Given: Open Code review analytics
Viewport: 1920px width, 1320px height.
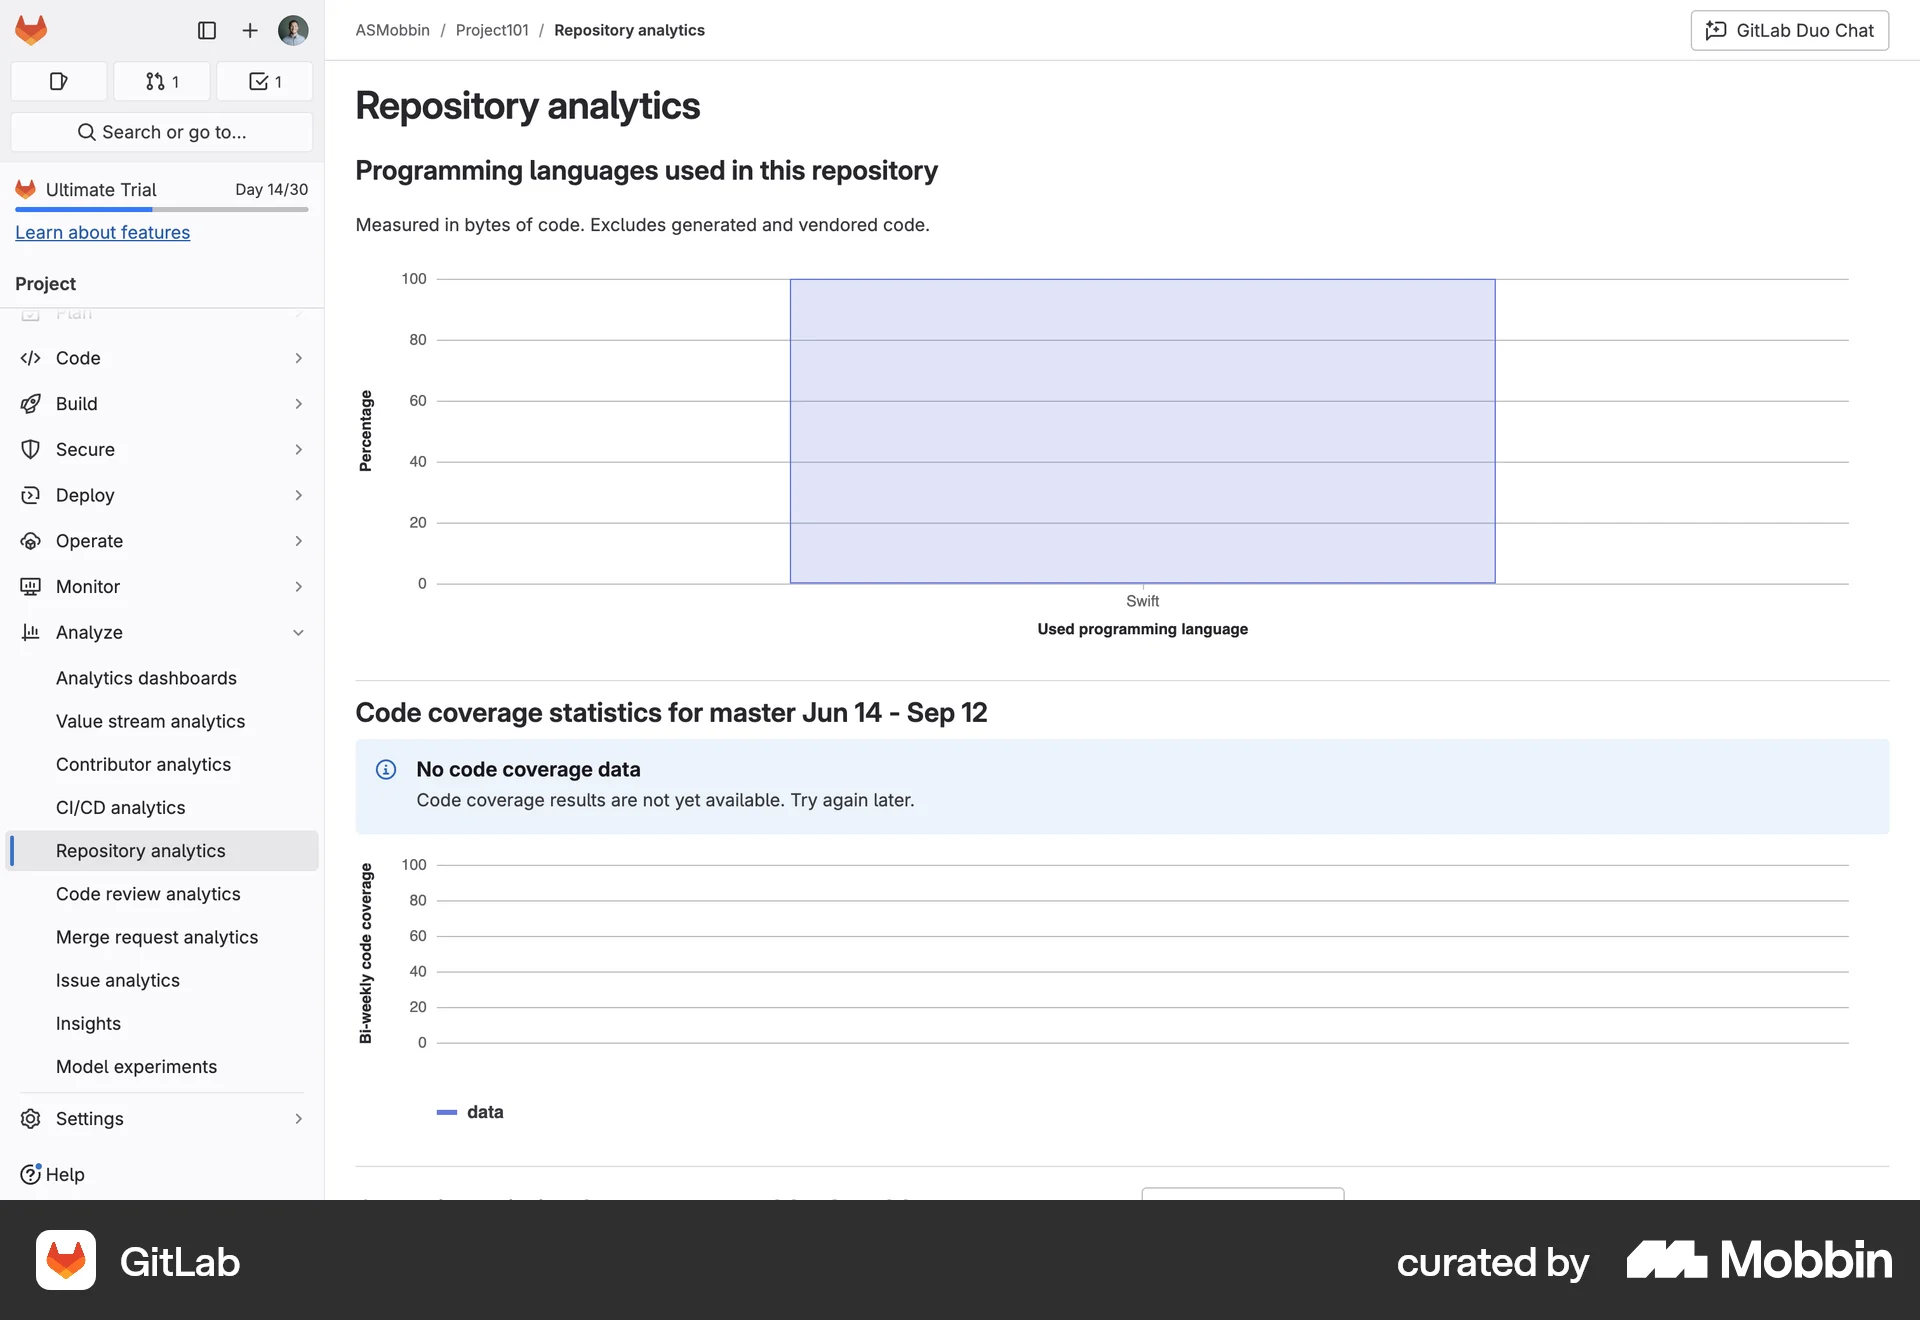Looking at the screenshot, I should 148,893.
